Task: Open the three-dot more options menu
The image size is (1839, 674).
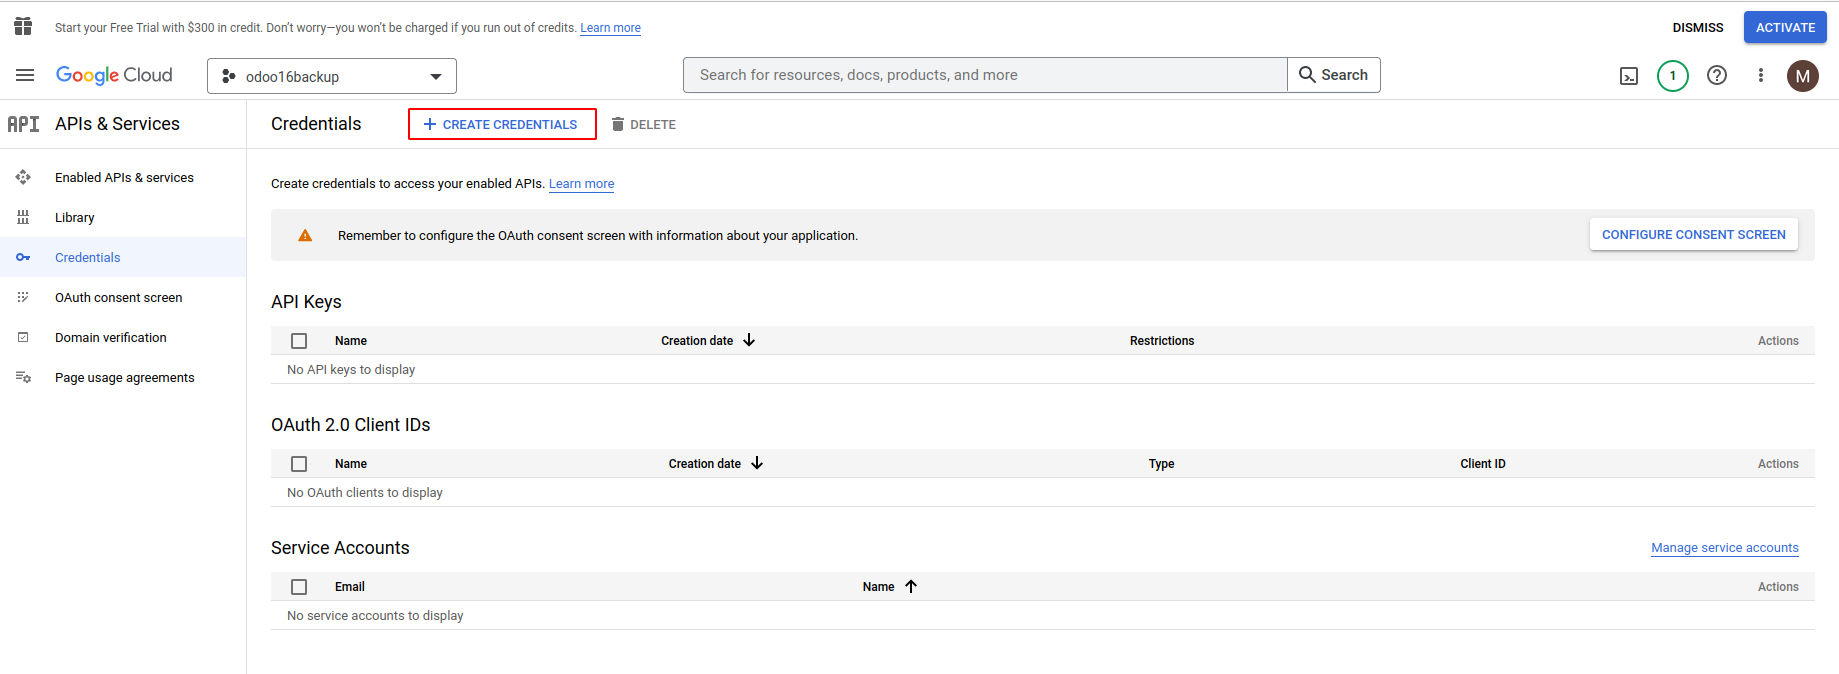Action: [x=1761, y=76]
